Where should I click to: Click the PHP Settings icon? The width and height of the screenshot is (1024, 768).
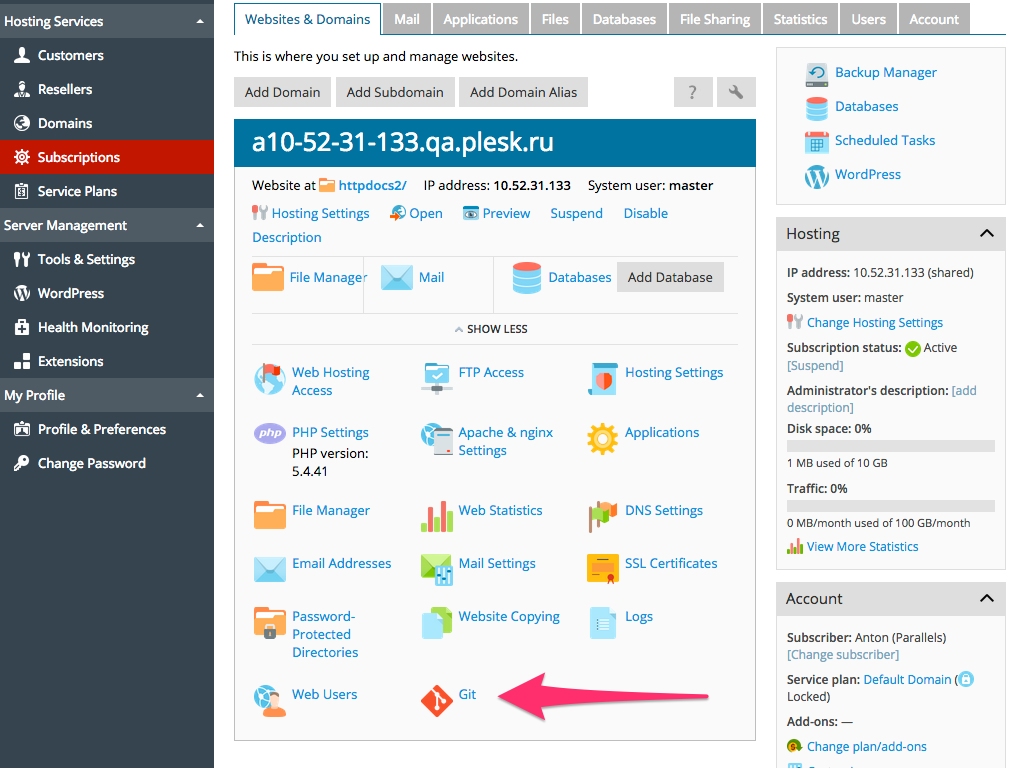[x=270, y=433]
